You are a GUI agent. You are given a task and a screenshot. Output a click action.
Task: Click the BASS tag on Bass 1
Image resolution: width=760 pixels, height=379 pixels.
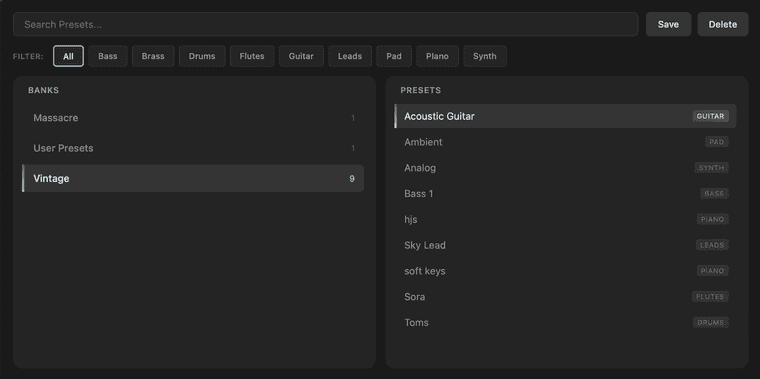tap(714, 193)
